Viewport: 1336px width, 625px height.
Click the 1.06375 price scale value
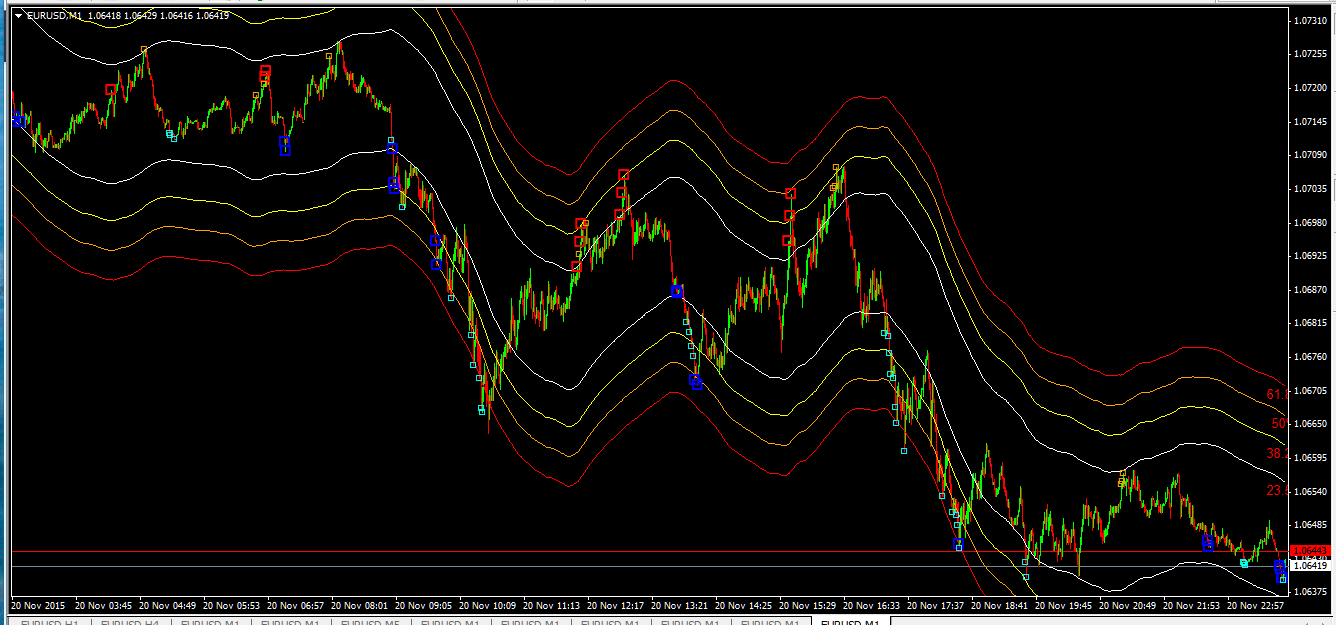tap(1309, 591)
